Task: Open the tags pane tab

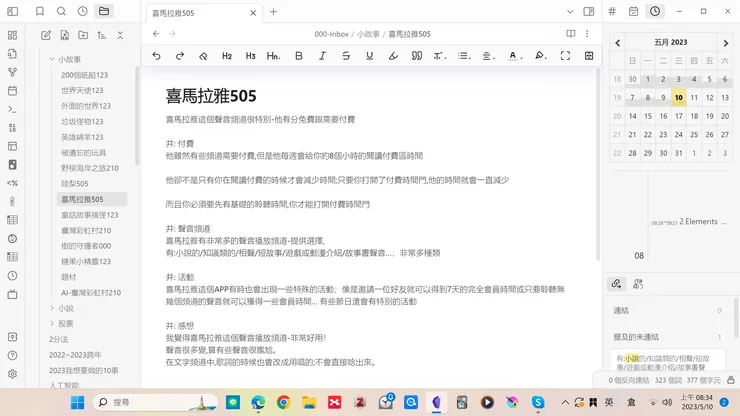Action: pos(612,11)
